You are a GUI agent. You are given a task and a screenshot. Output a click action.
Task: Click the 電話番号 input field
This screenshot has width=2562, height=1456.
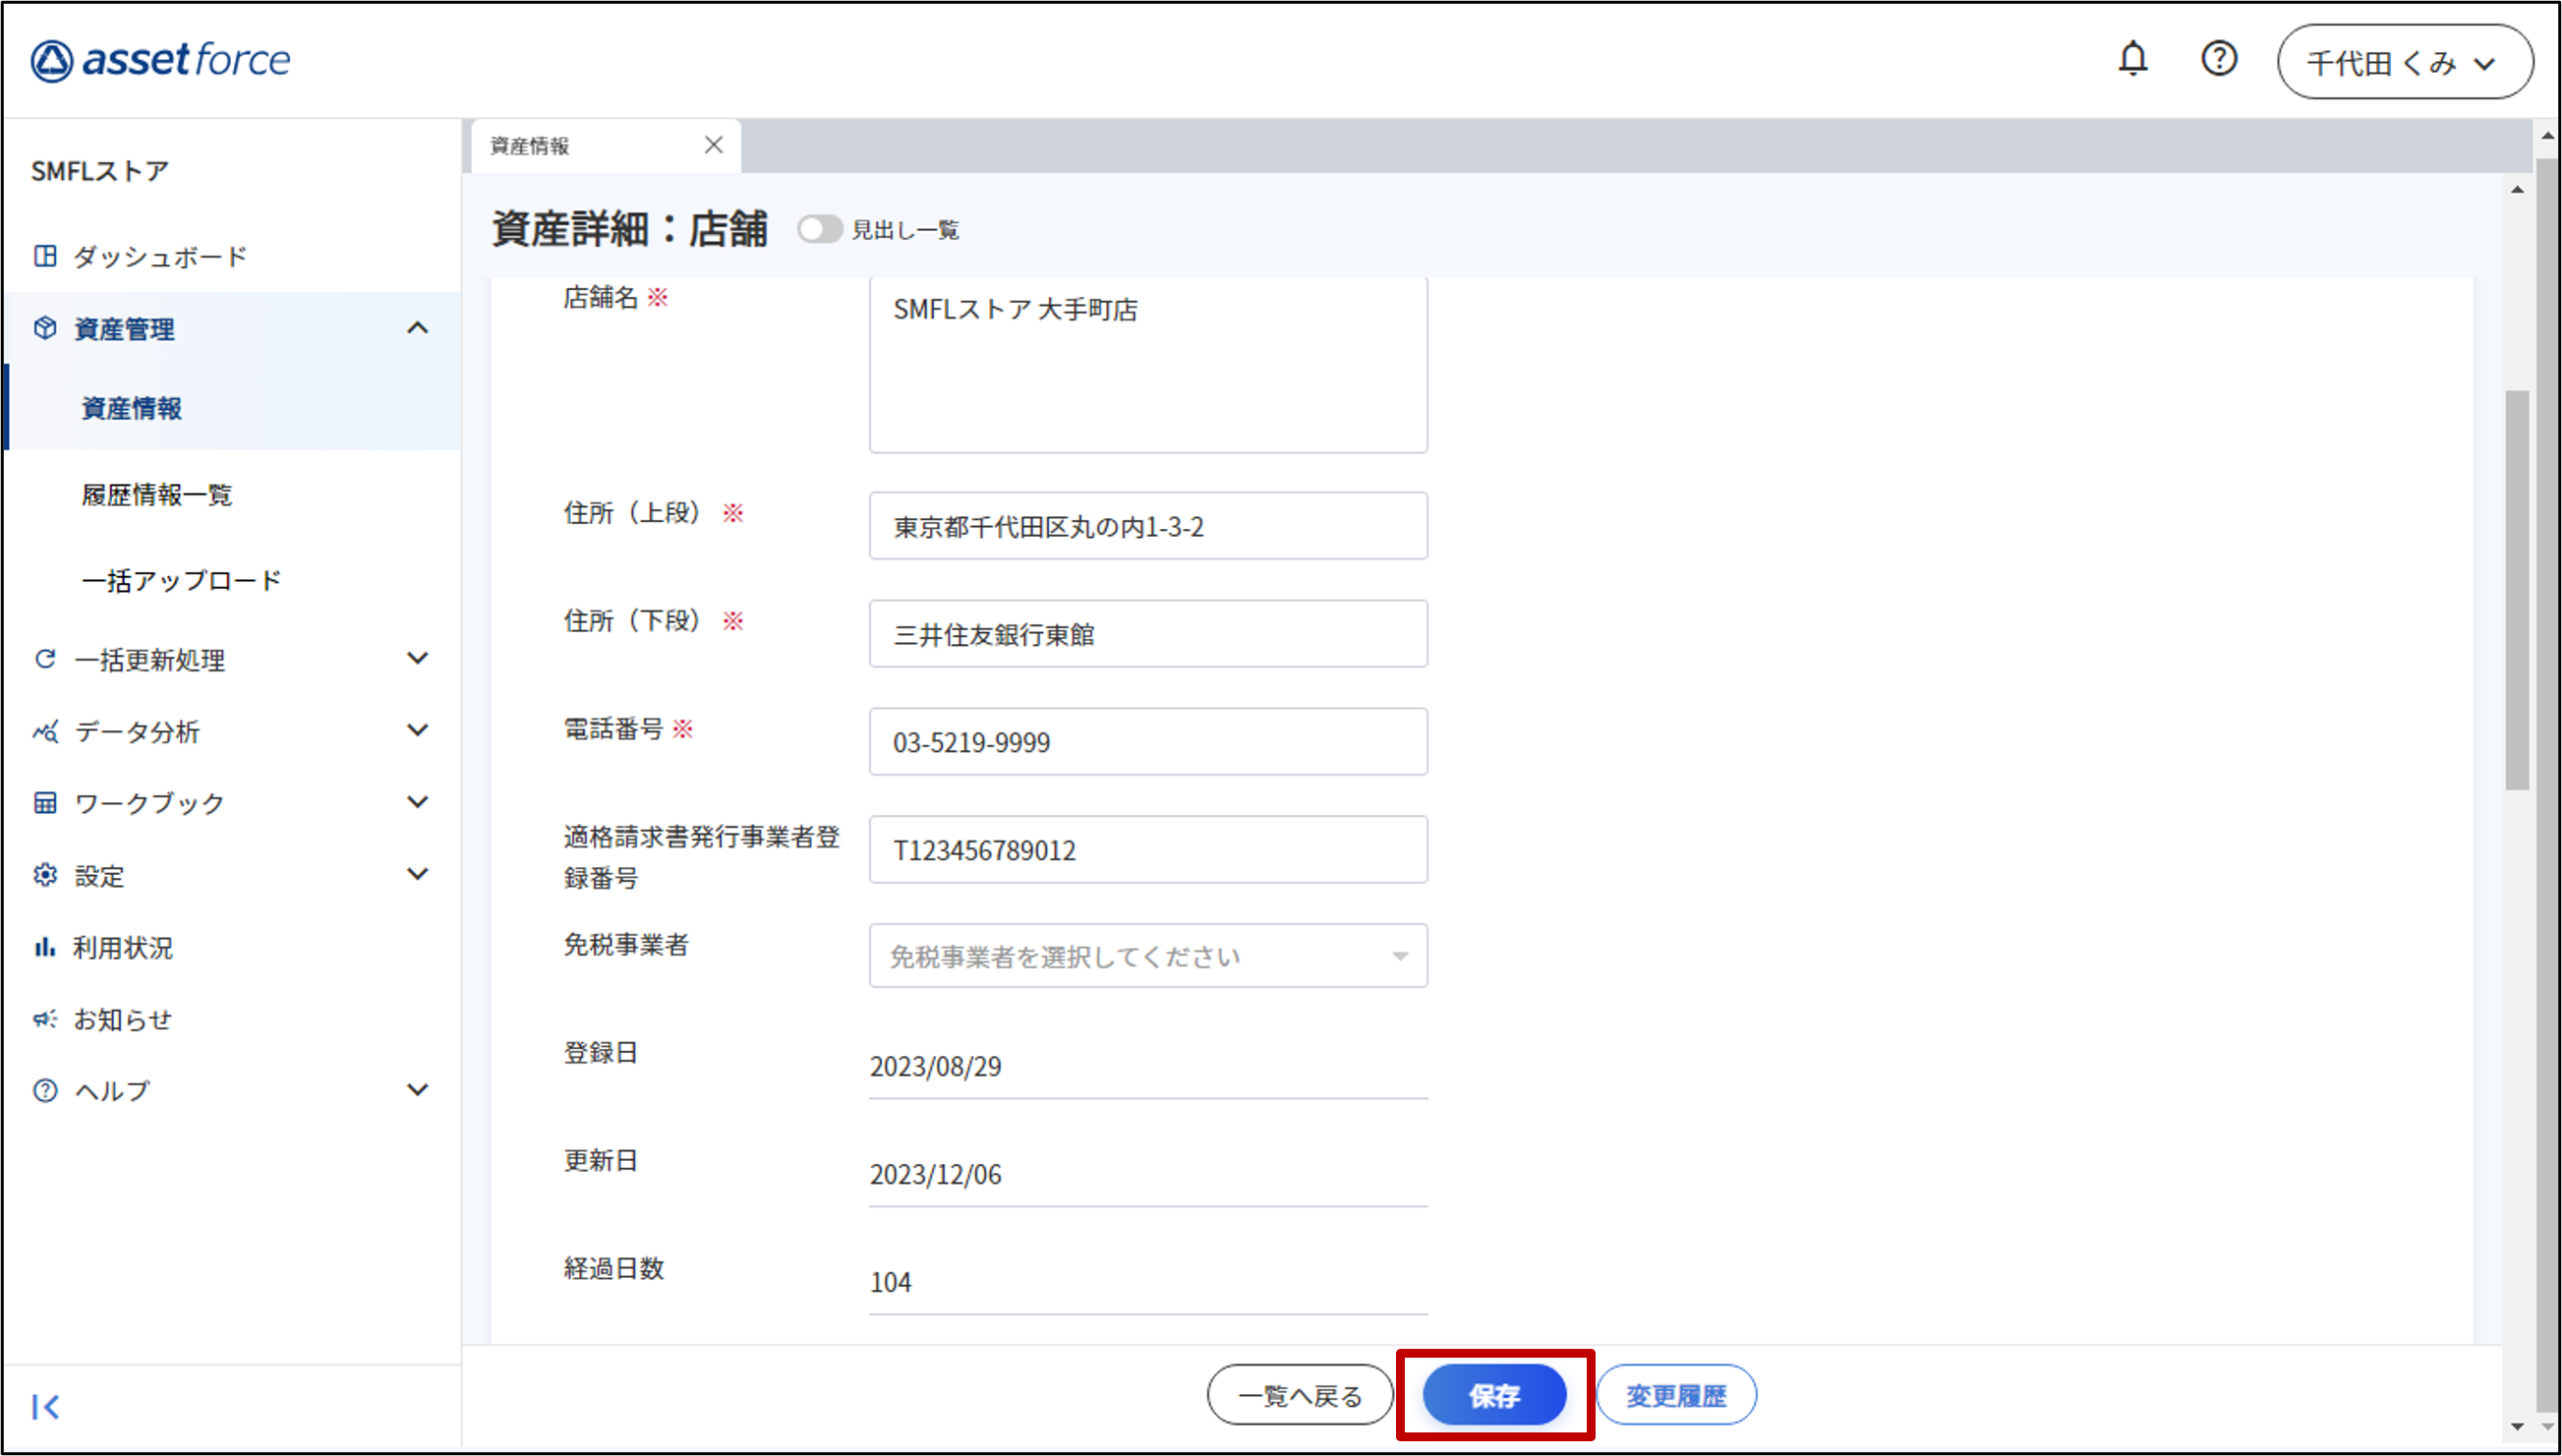pyautogui.click(x=1147, y=742)
